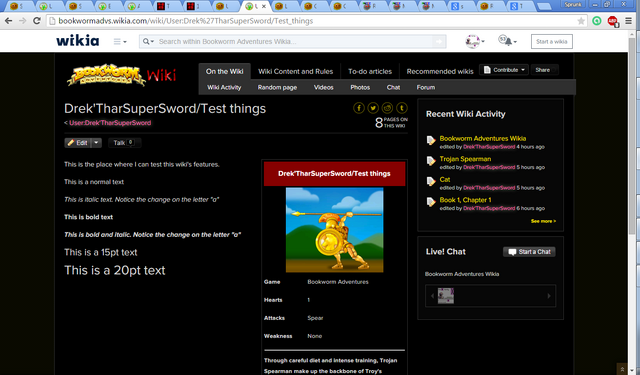The height and width of the screenshot is (375, 640).
Task: Click the edit icon beside Trojan Spearman
Action: 431,161
